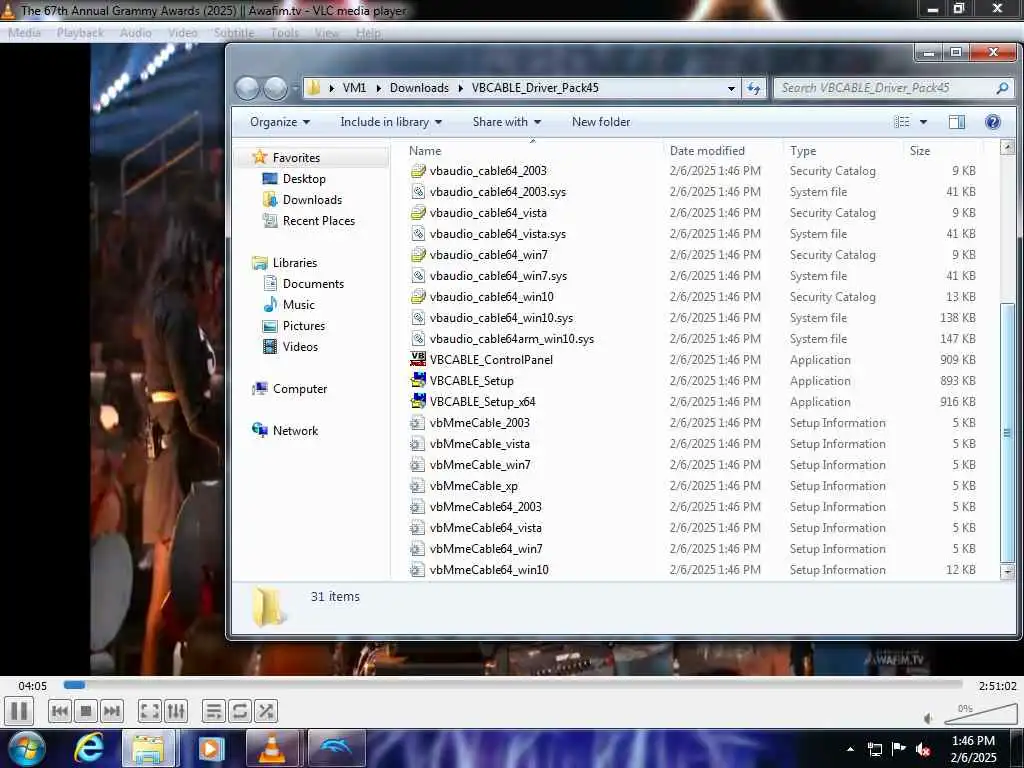Select Libraries in navigation pane
The image size is (1024, 768).
click(x=295, y=263)
